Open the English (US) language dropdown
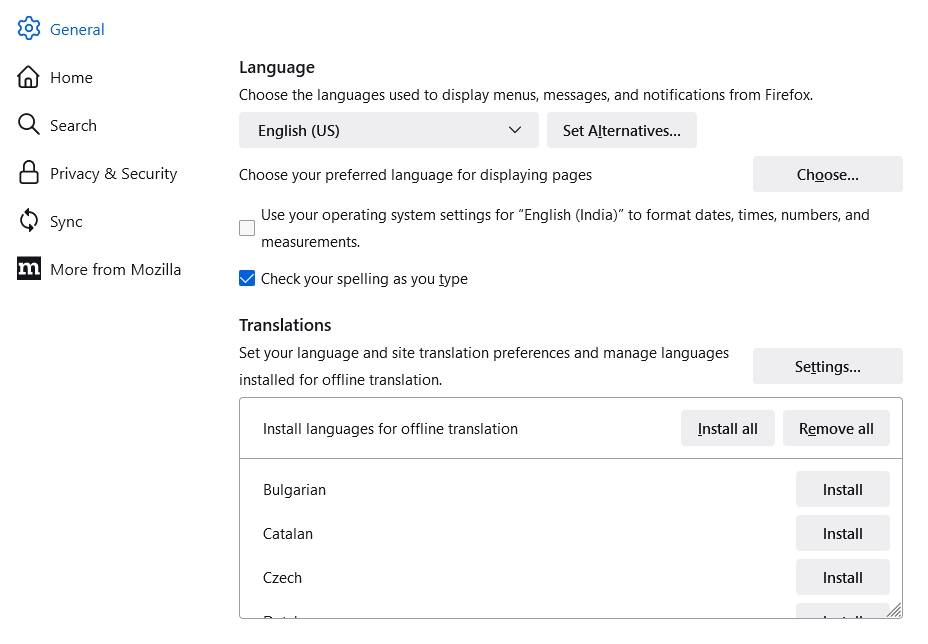 [x=389, y=130]
